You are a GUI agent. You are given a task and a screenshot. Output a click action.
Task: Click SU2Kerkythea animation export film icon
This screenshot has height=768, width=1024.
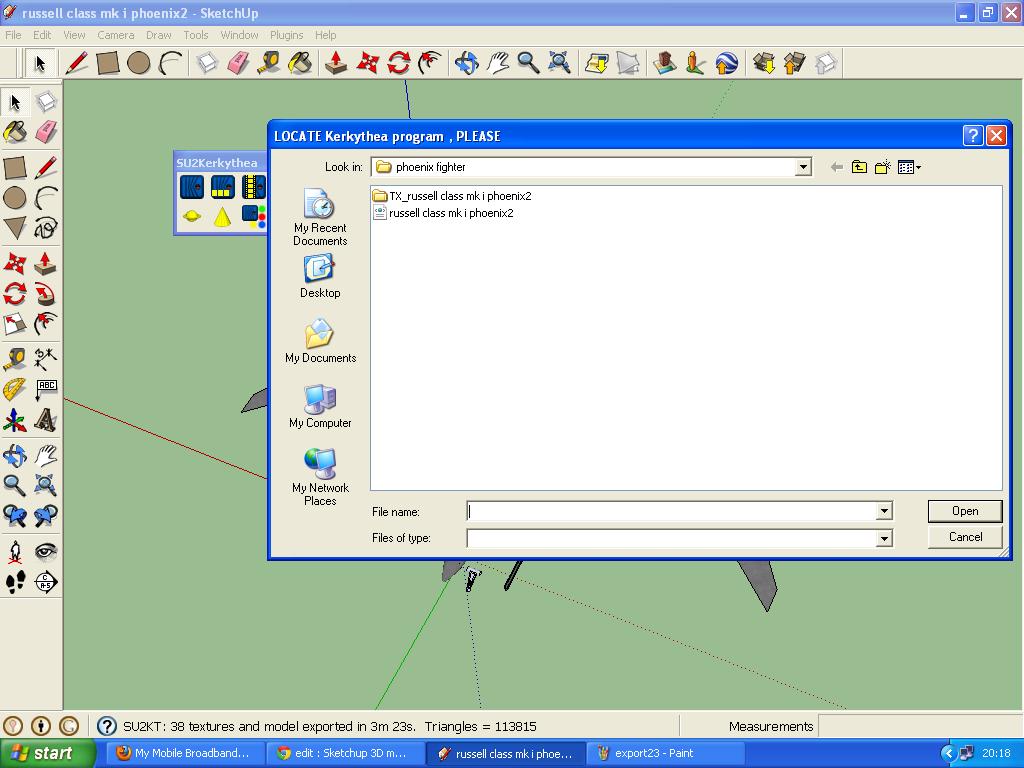pyautogui.click(x=253, y=187)
